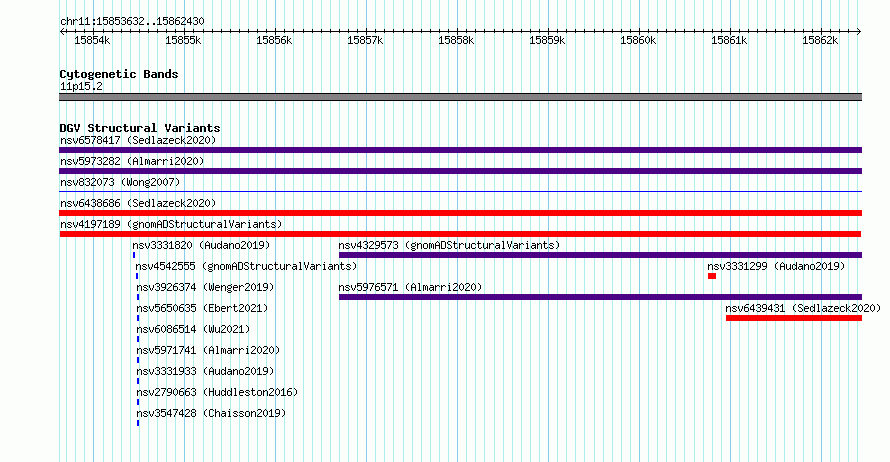Open nsv4542555 (gnomADStructuralVariants) label
Screen dimensions: 890x462
click(246, 266)
